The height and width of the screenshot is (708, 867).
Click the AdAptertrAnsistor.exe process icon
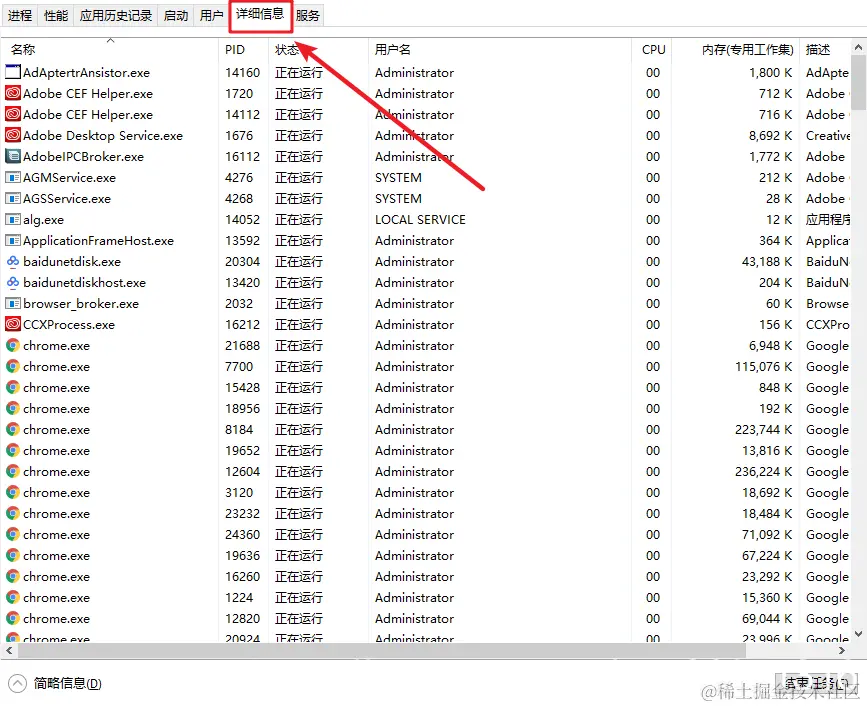click(x=13, y=72)
